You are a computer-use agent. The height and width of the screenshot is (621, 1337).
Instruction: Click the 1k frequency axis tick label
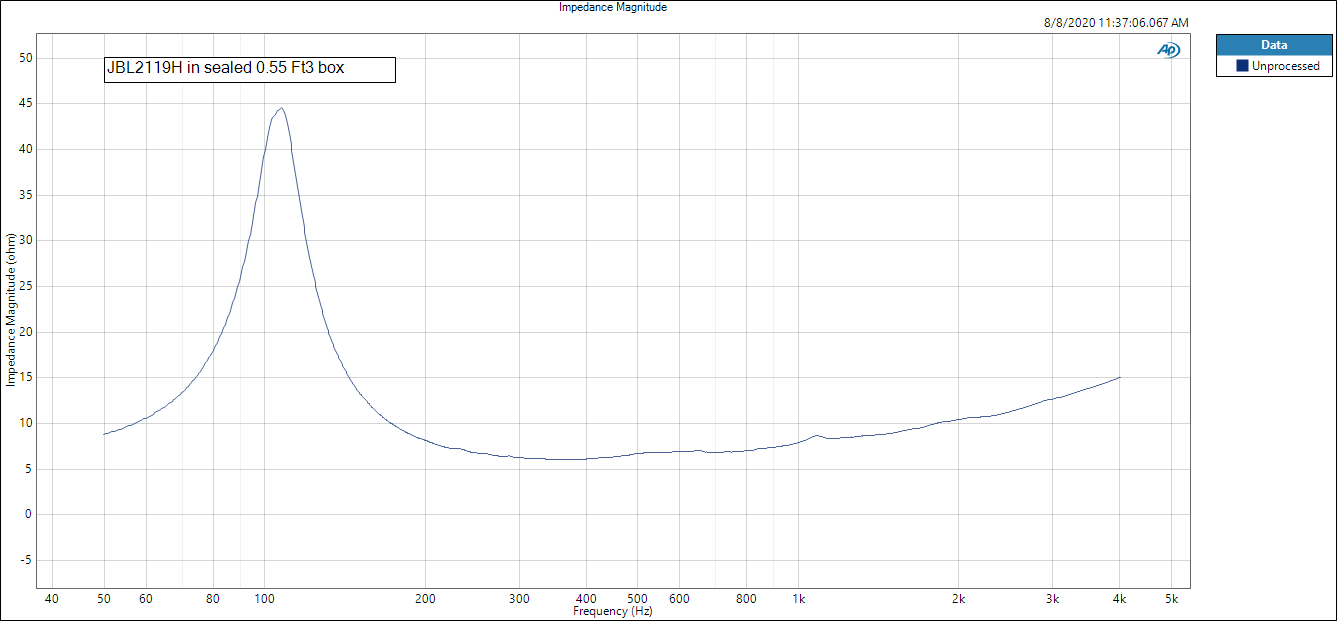click(x=798, y=599)
